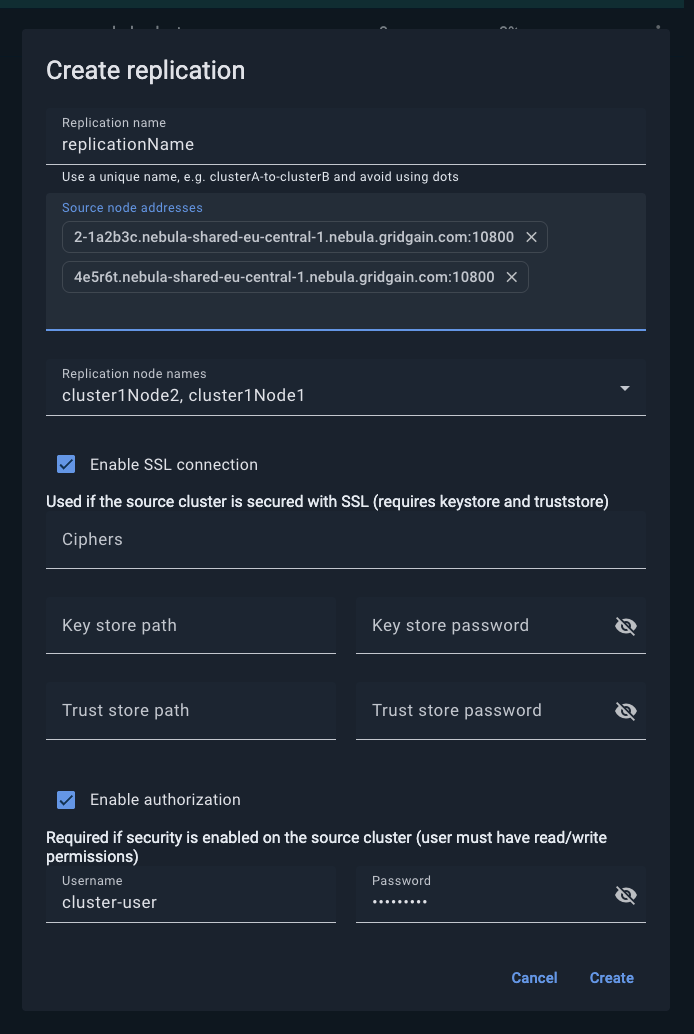
Task: Uncheck Enable authorization
Action: [x=66, y=799]
